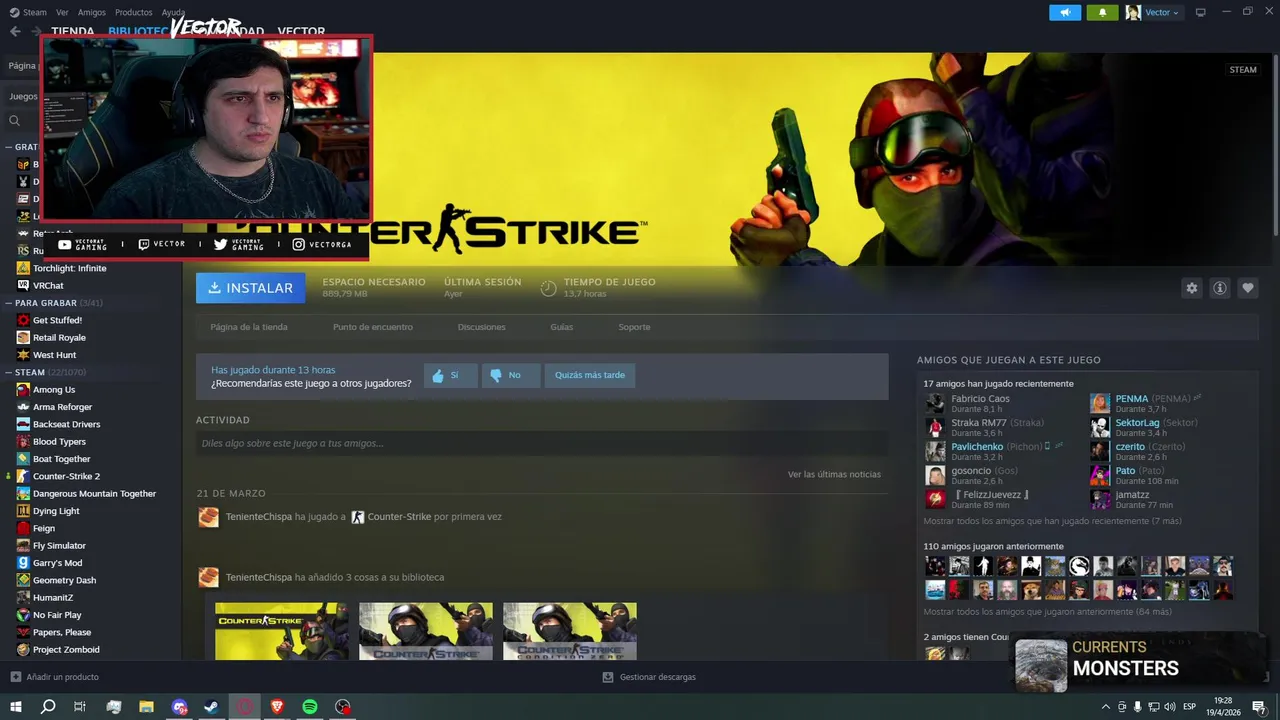This screenshot has width=1280, height=720.
Task: Open Fabricio Caos friend profile
Action: click(980, 398)
